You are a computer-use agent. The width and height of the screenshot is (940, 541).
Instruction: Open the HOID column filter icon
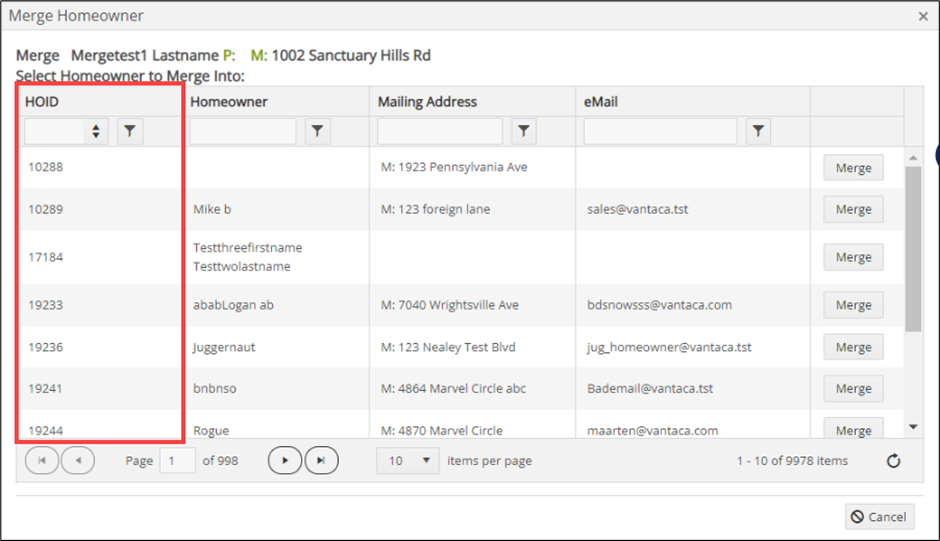pos(130,131)
